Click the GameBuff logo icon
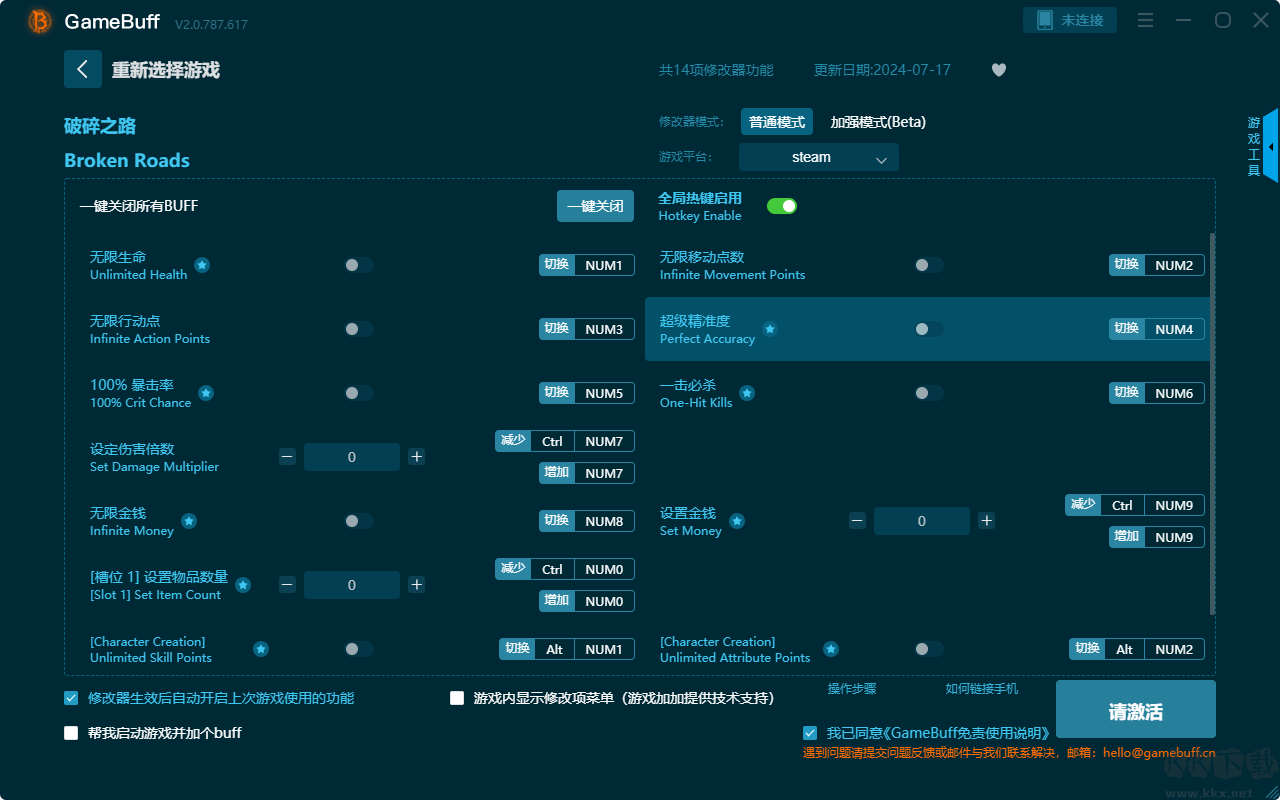Screen dimensions: 1280x800 40,21
